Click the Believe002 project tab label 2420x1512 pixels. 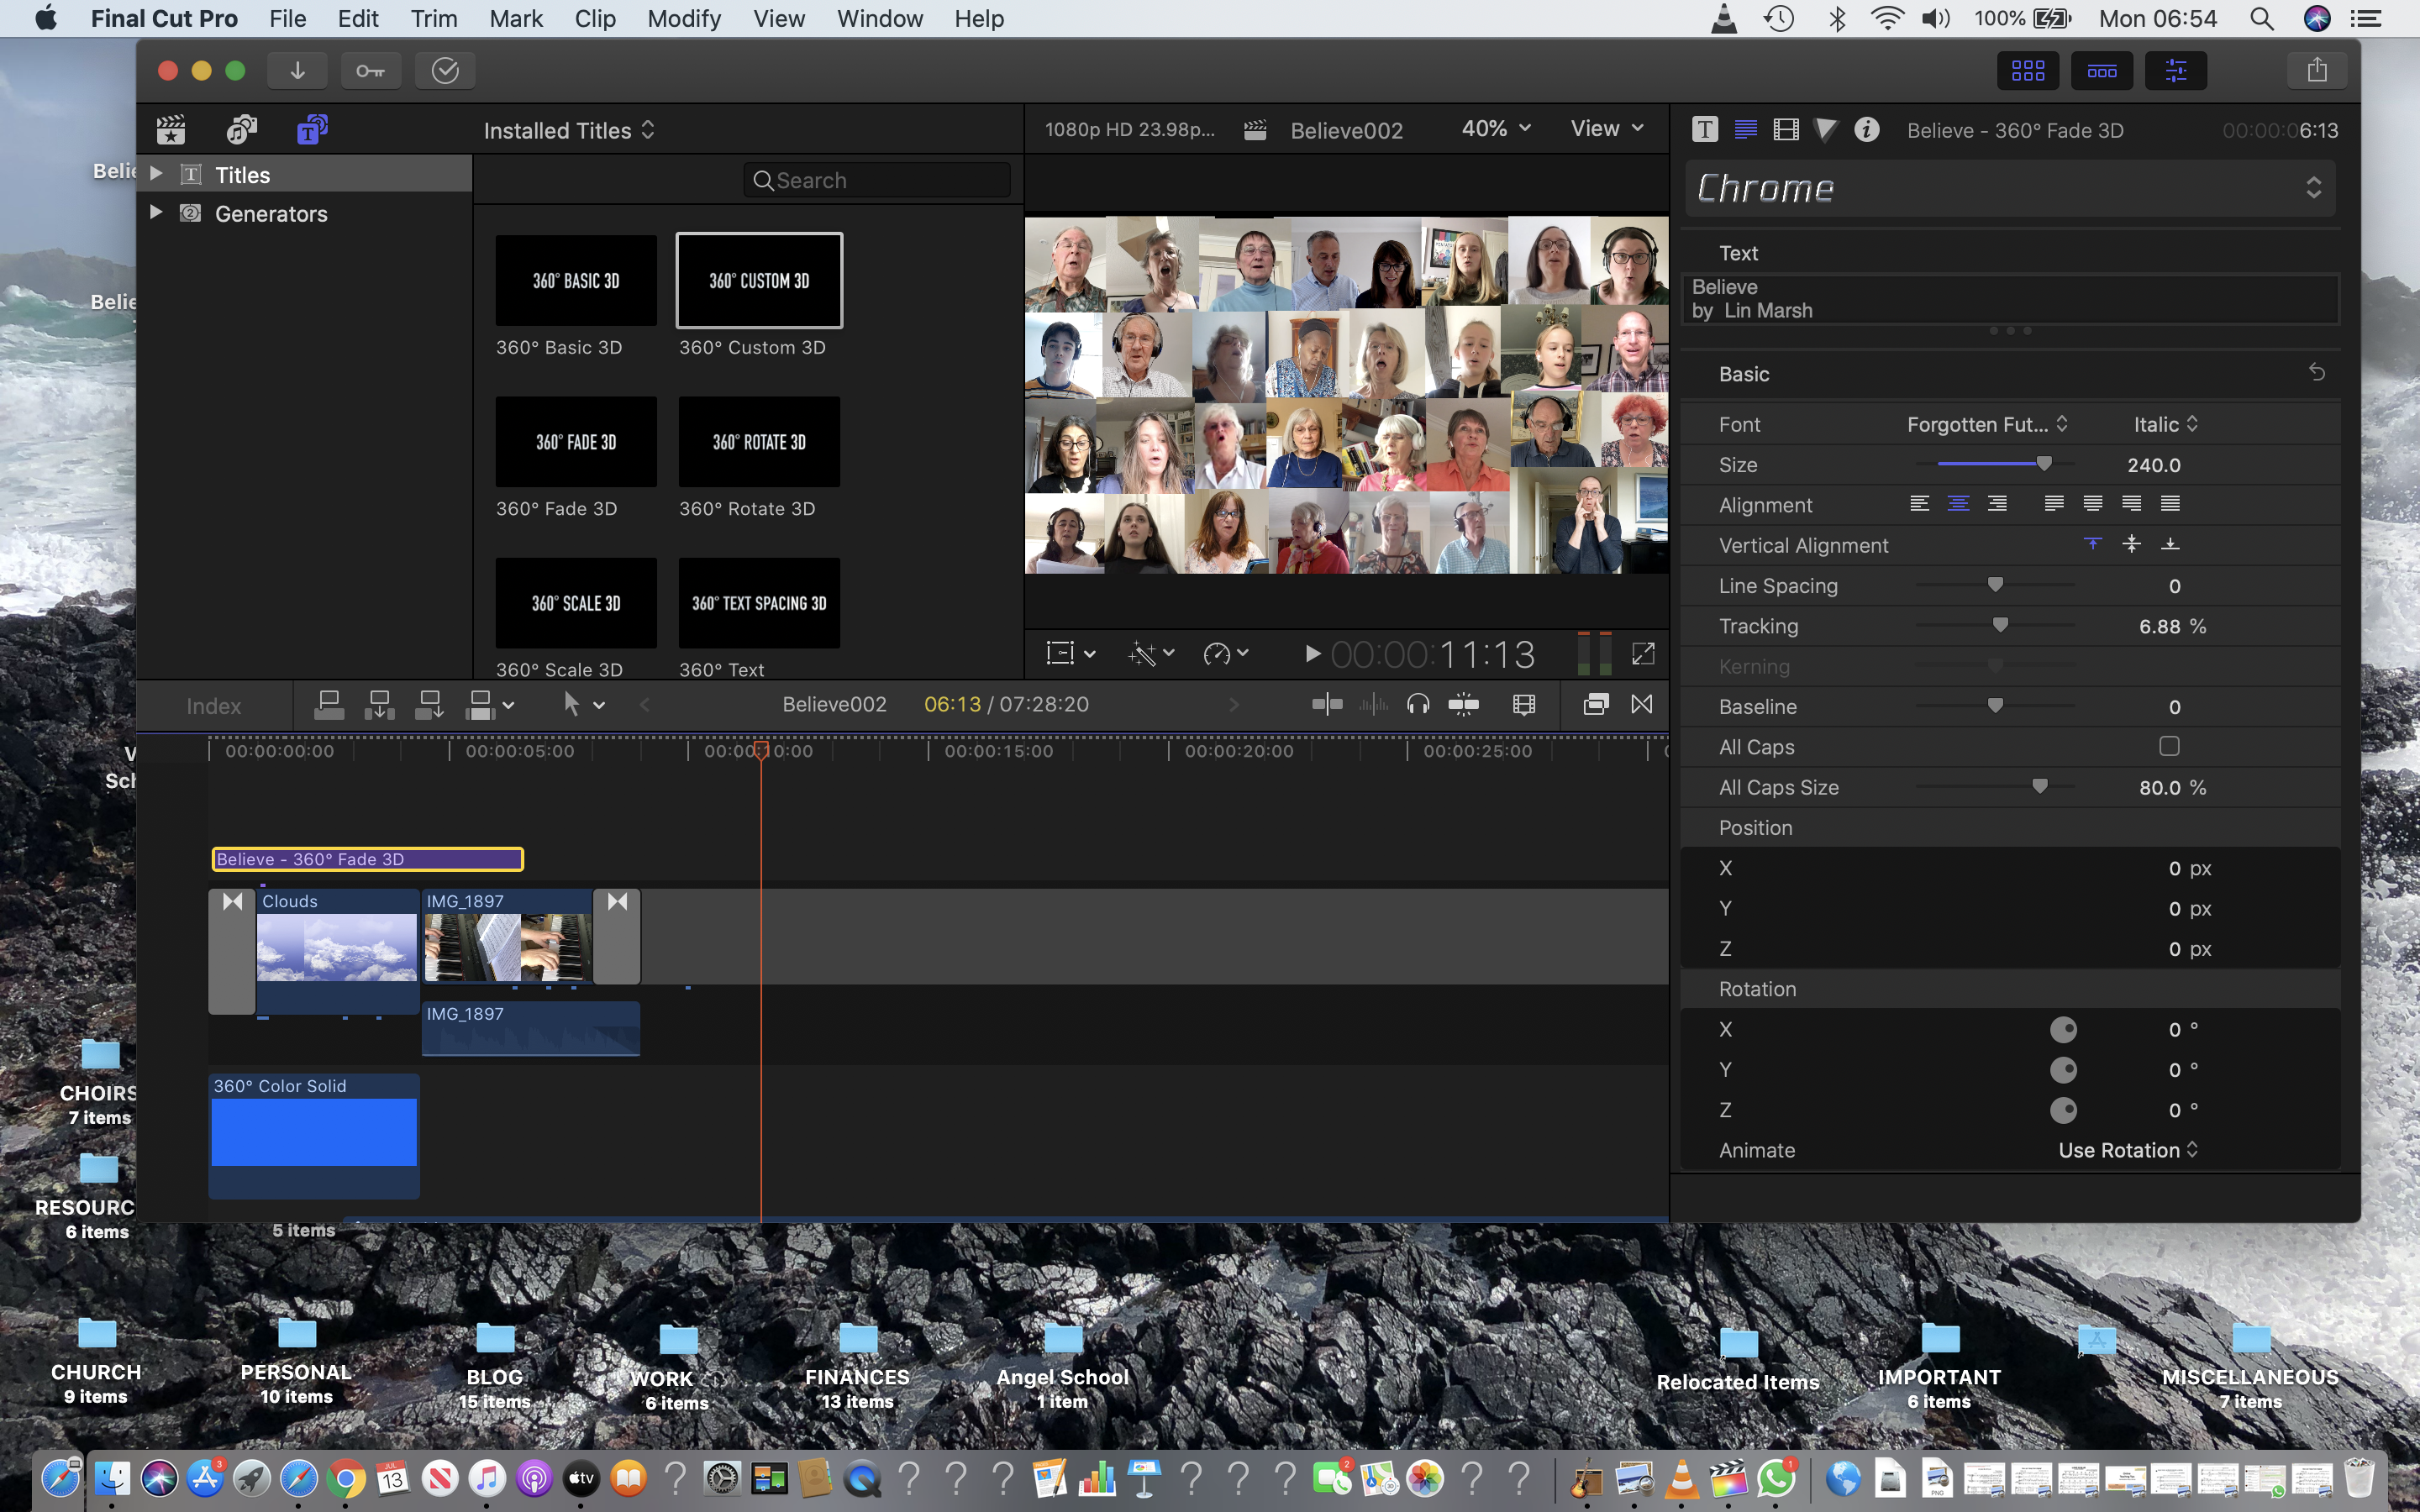click(x=1347, y=127)
